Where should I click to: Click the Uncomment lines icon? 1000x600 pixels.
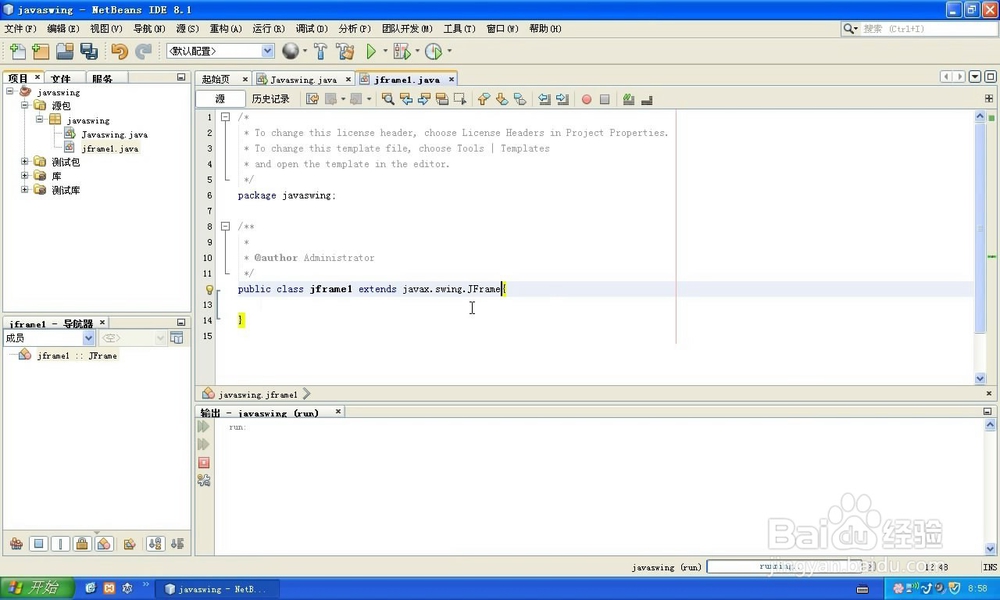[646, 99]
